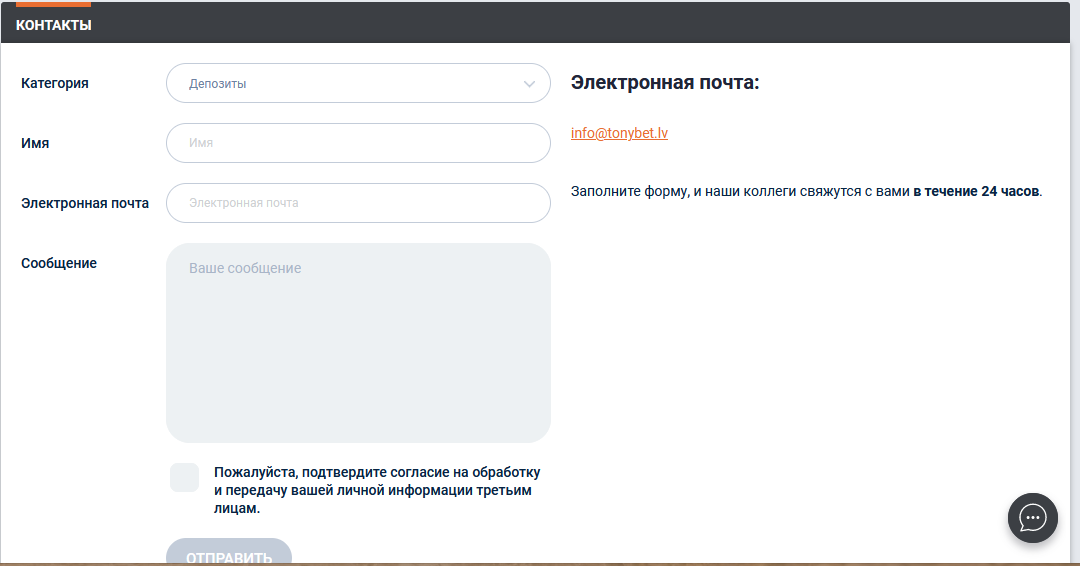Open the info@tonybet.lv email link

point(619,133)
